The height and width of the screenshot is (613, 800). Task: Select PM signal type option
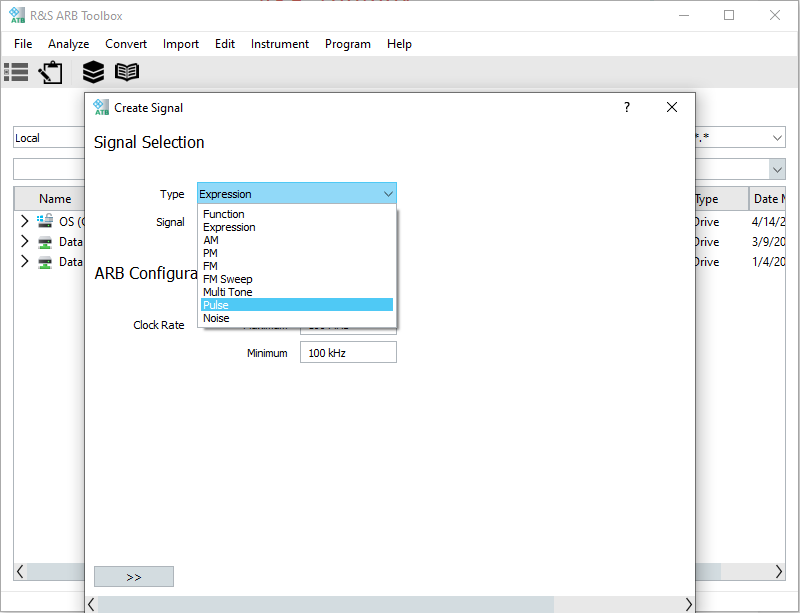coord(297,253)
